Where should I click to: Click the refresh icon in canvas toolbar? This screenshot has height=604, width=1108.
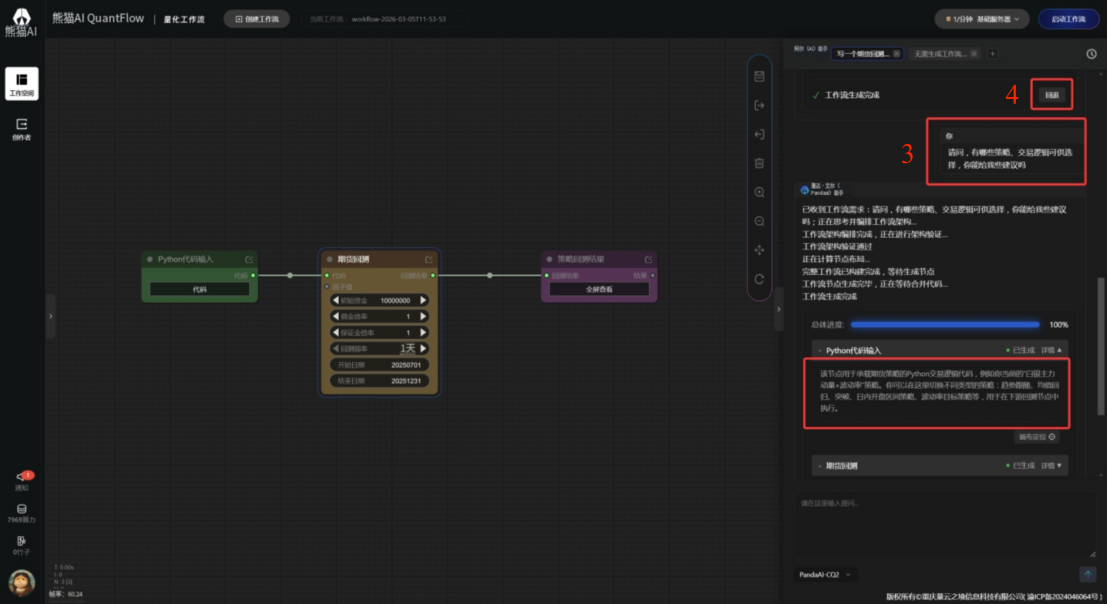point(760,279)
